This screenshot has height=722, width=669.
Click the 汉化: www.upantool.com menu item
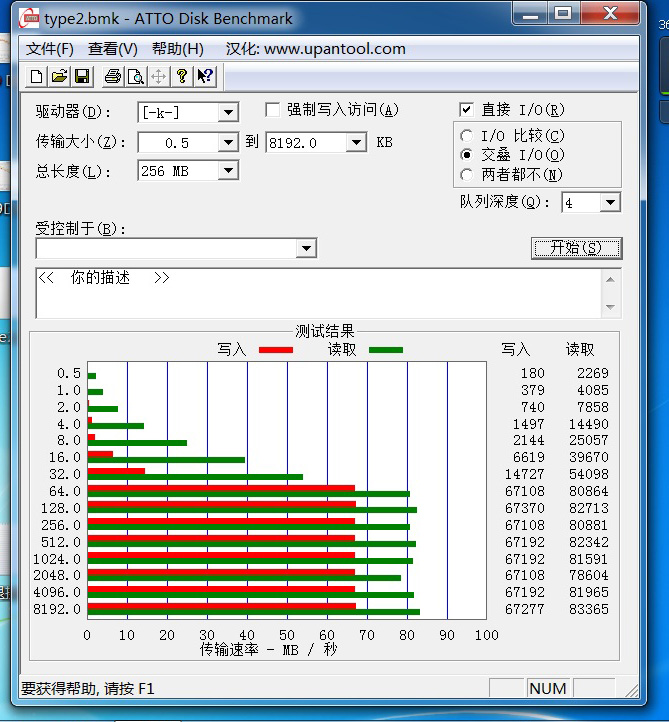(x=315, y=49)
